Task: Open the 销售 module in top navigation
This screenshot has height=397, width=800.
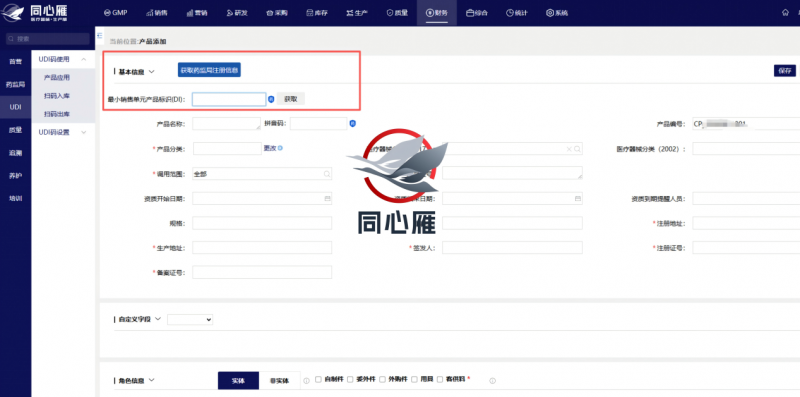Action: [157, 13]
